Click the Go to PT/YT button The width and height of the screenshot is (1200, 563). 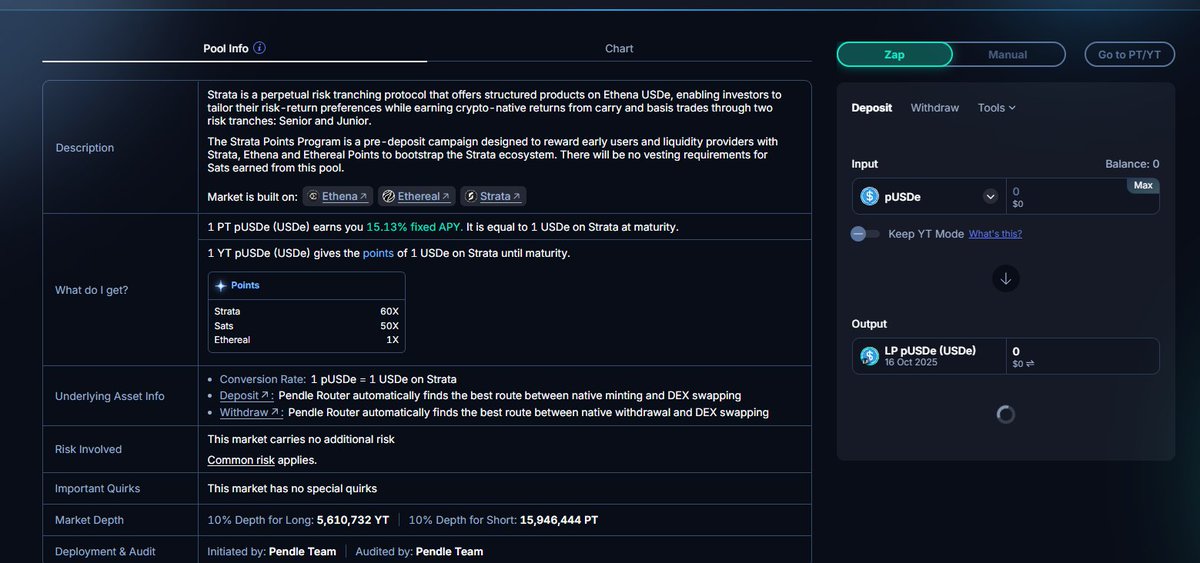(1129, 55)
